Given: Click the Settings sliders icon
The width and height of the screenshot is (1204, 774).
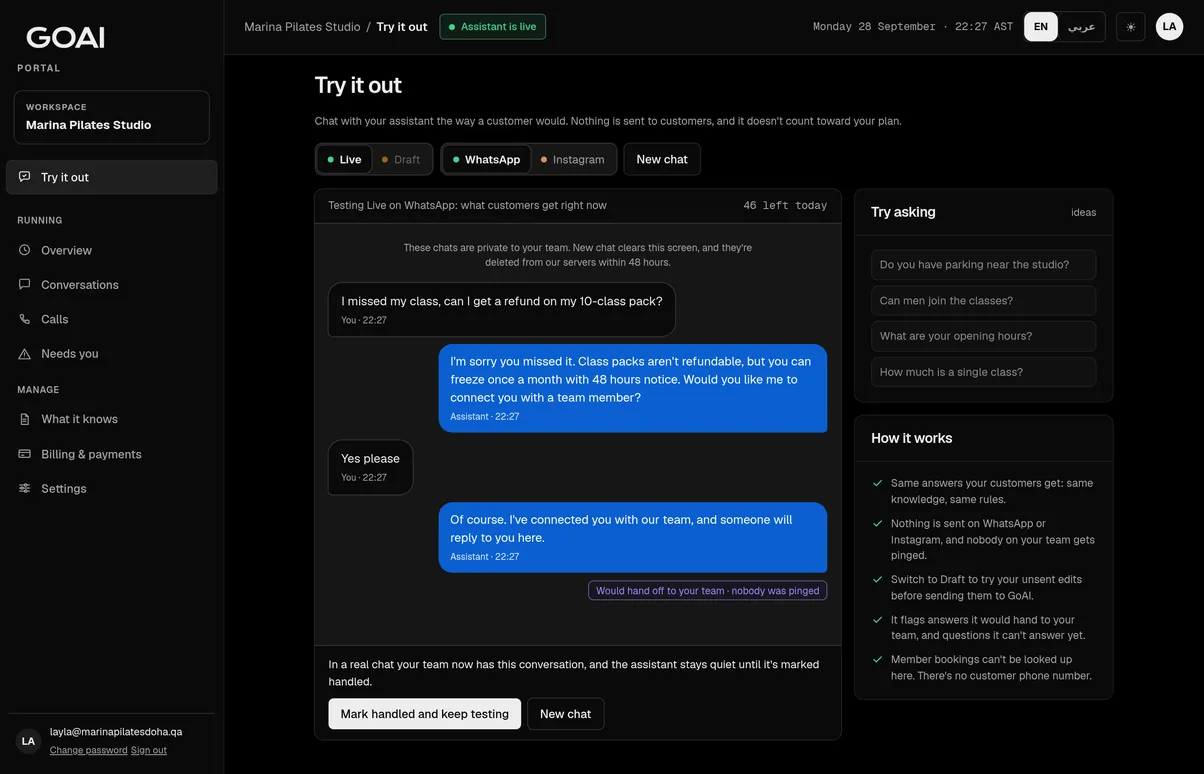Looking at the screenshot, I should click(25, 488).
